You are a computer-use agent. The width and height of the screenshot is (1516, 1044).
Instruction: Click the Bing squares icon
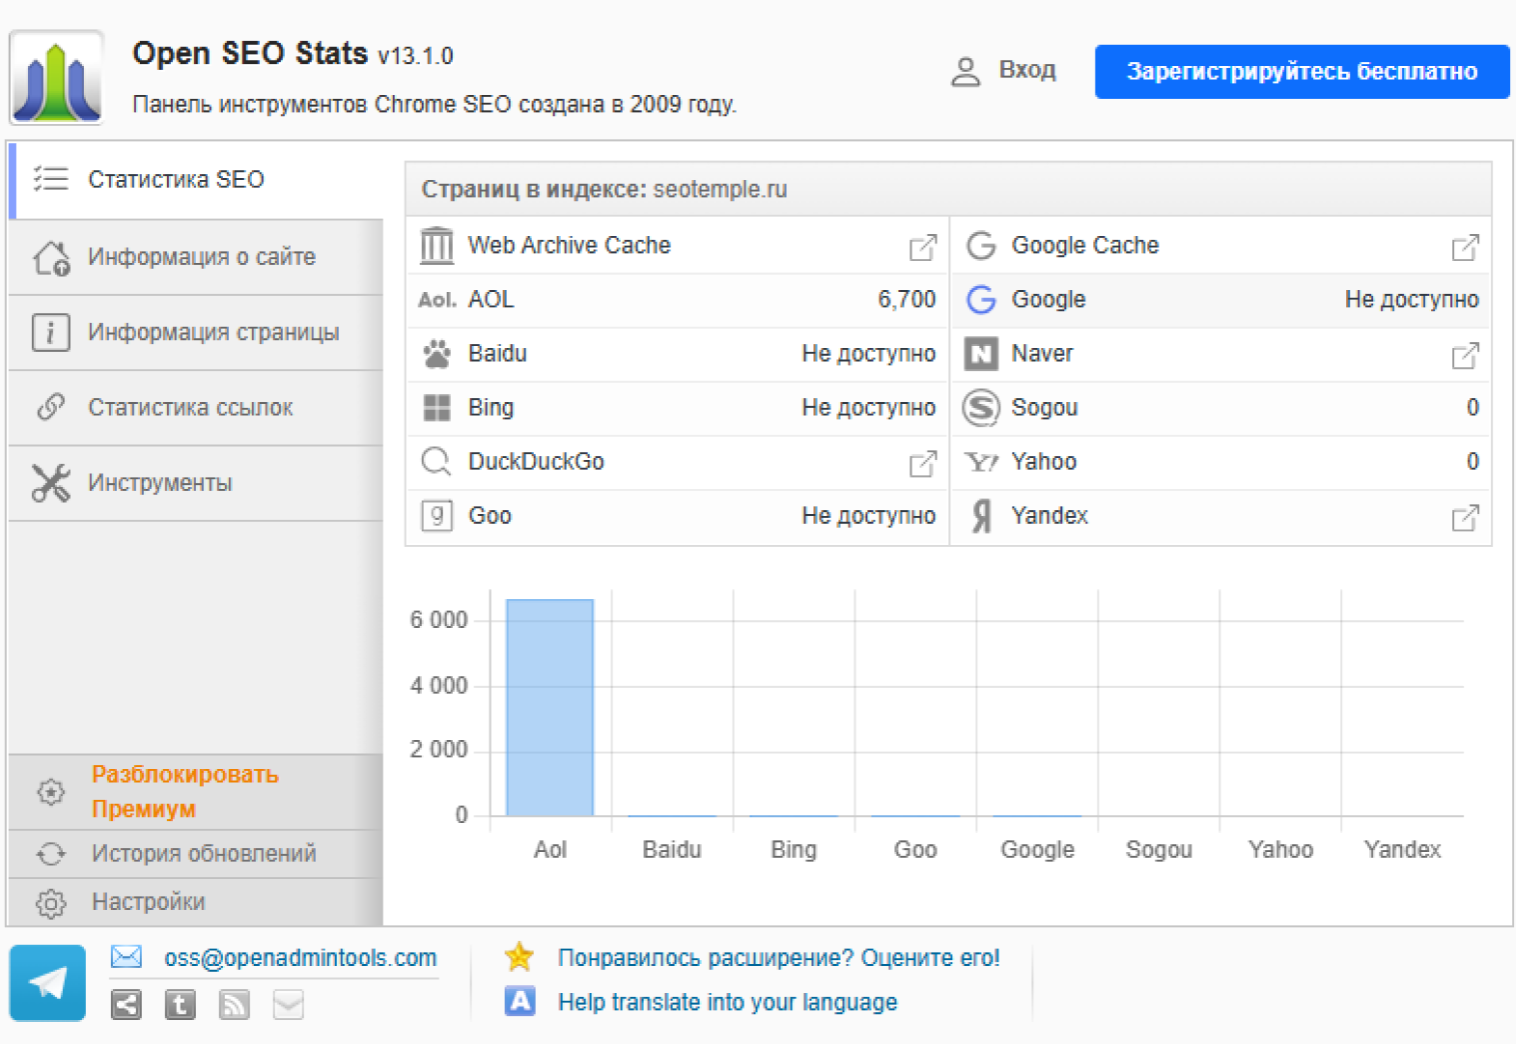[x=436, y=408]
